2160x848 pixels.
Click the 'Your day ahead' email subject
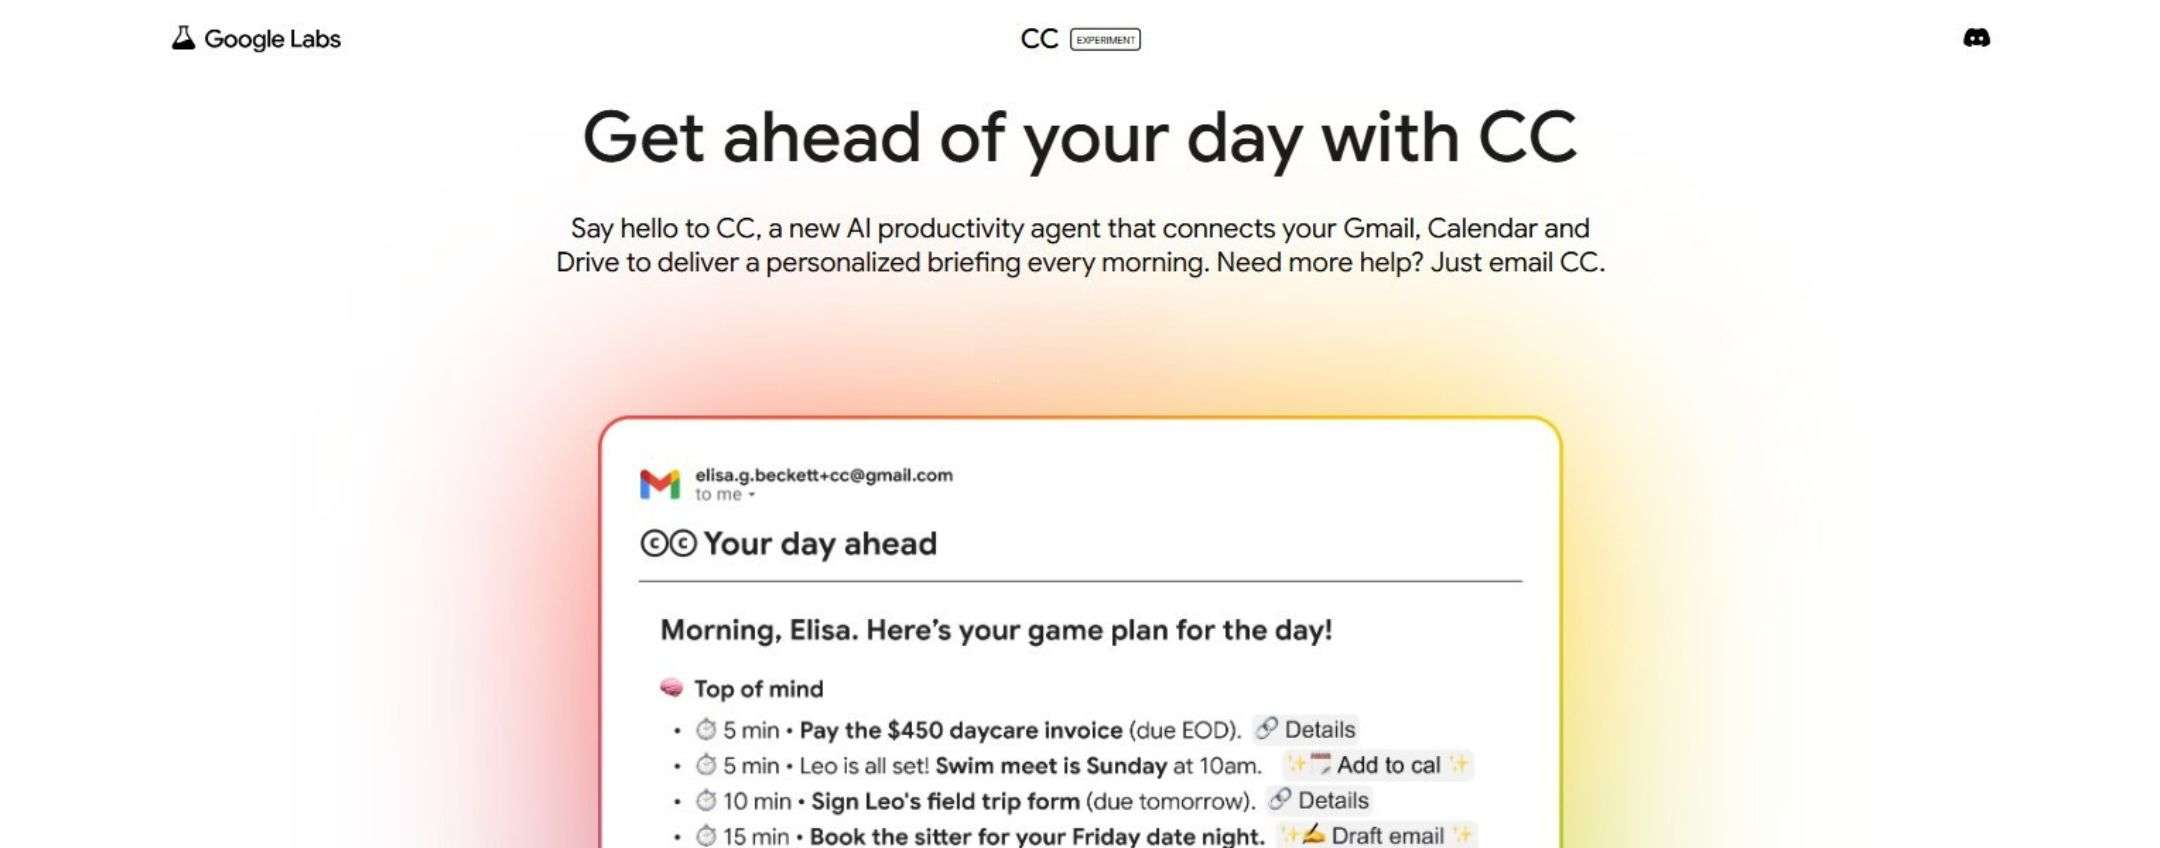pyautogui.click(x=820, y=543)
